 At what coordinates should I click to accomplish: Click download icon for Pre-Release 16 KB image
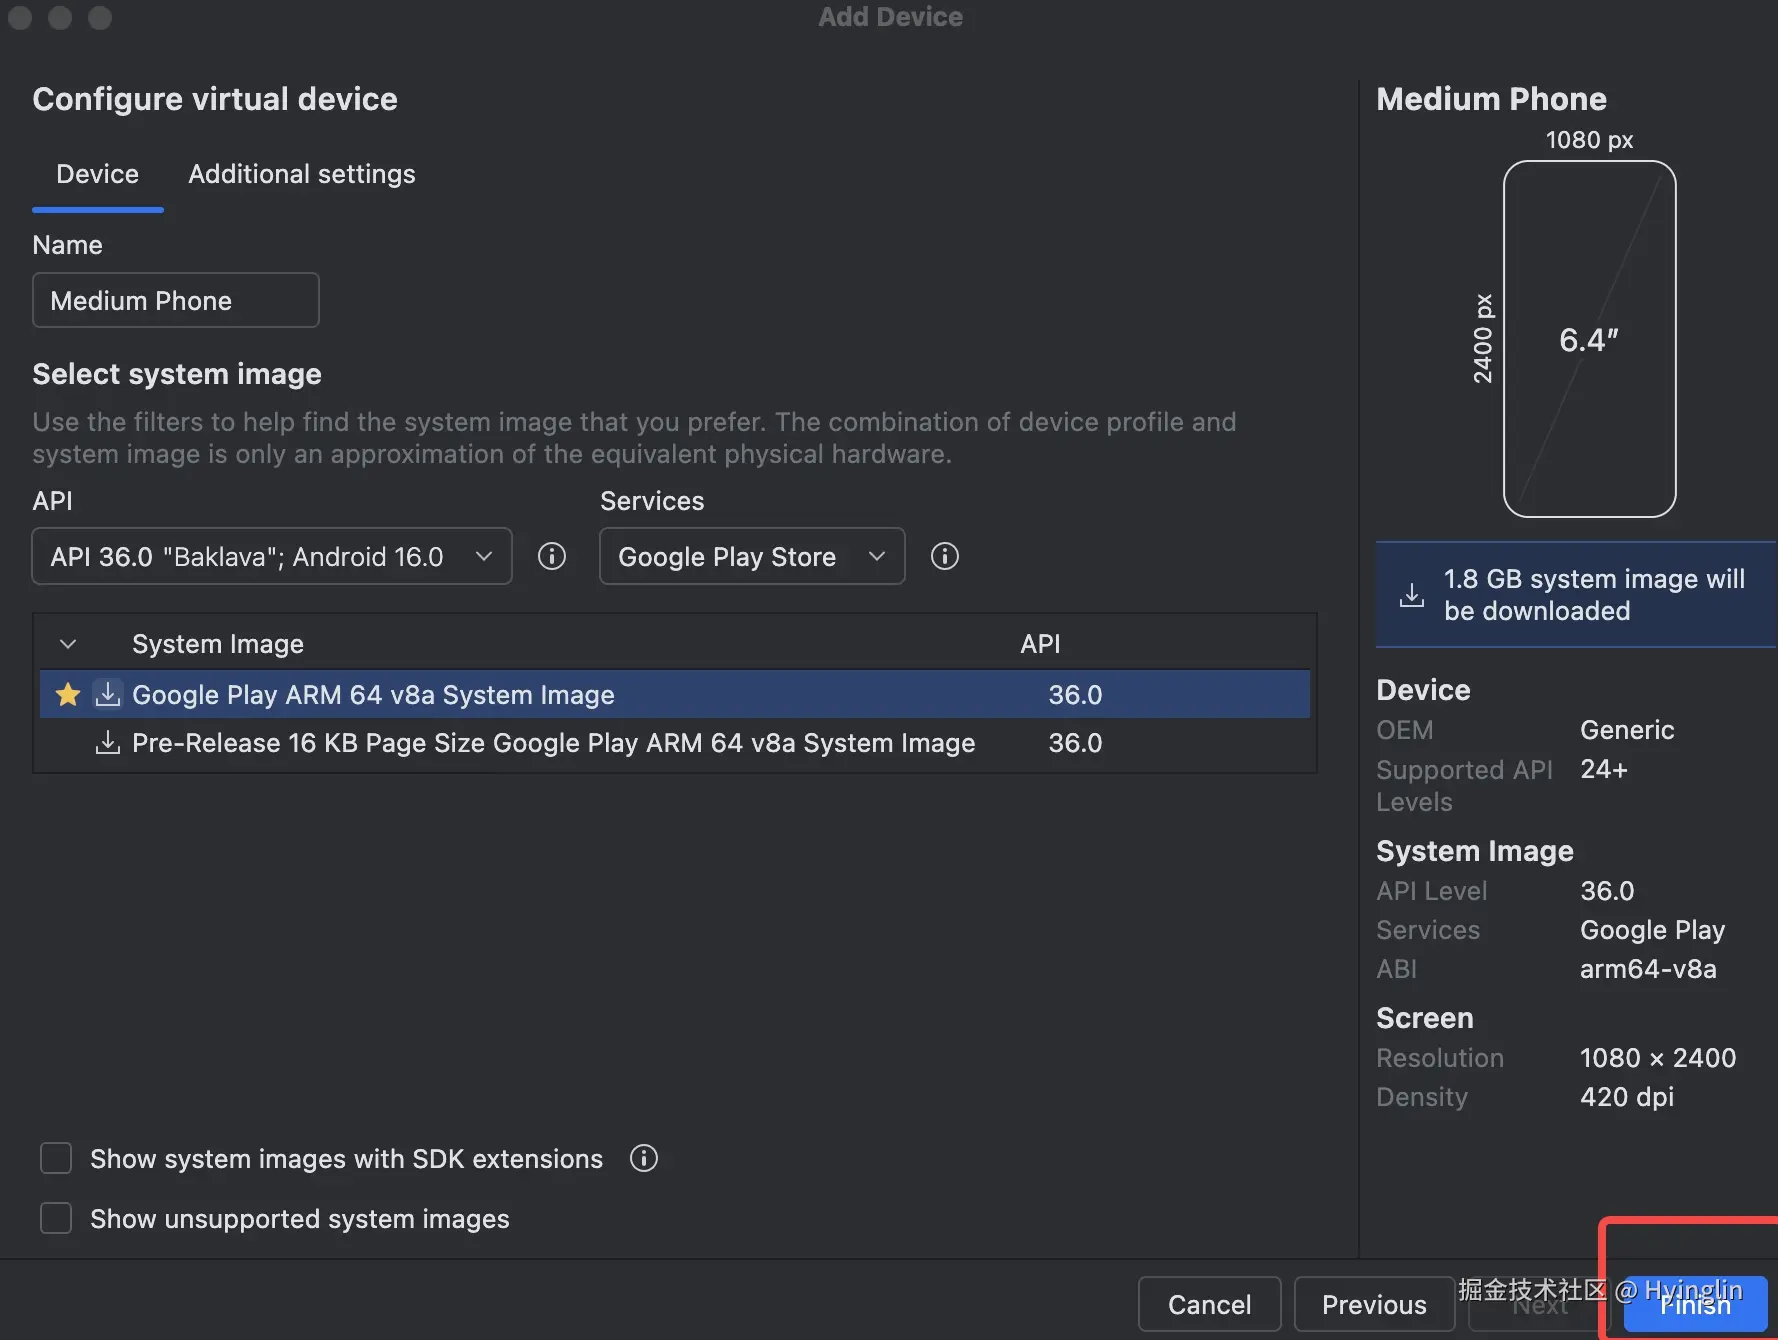107,743
